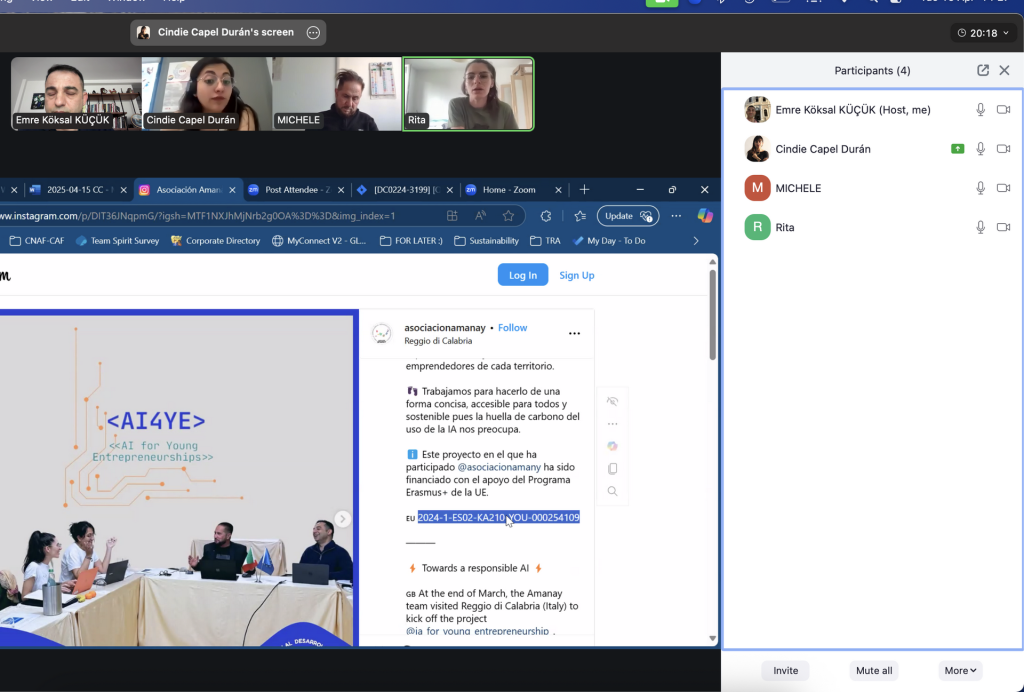
Task: Toggle Emre Köksal KÜÇÜK's microphone
Action: tap(980, 110)
